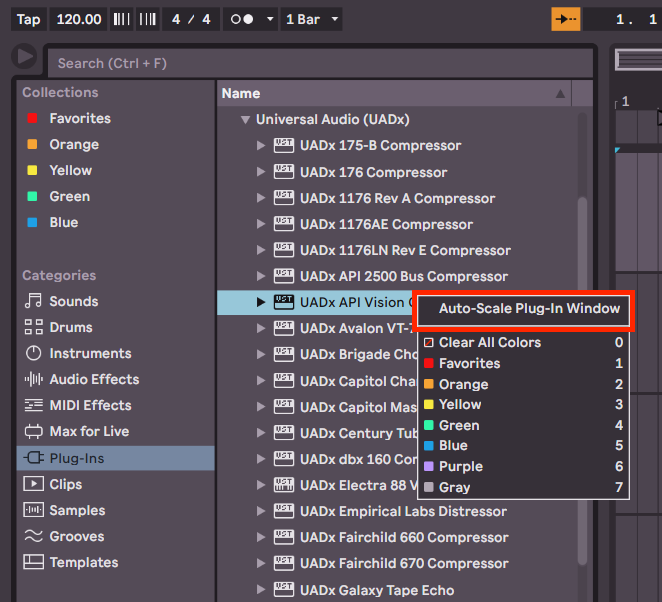
Task: Click the second nudge tempo bars icon
Action: [x=148, y=19]
